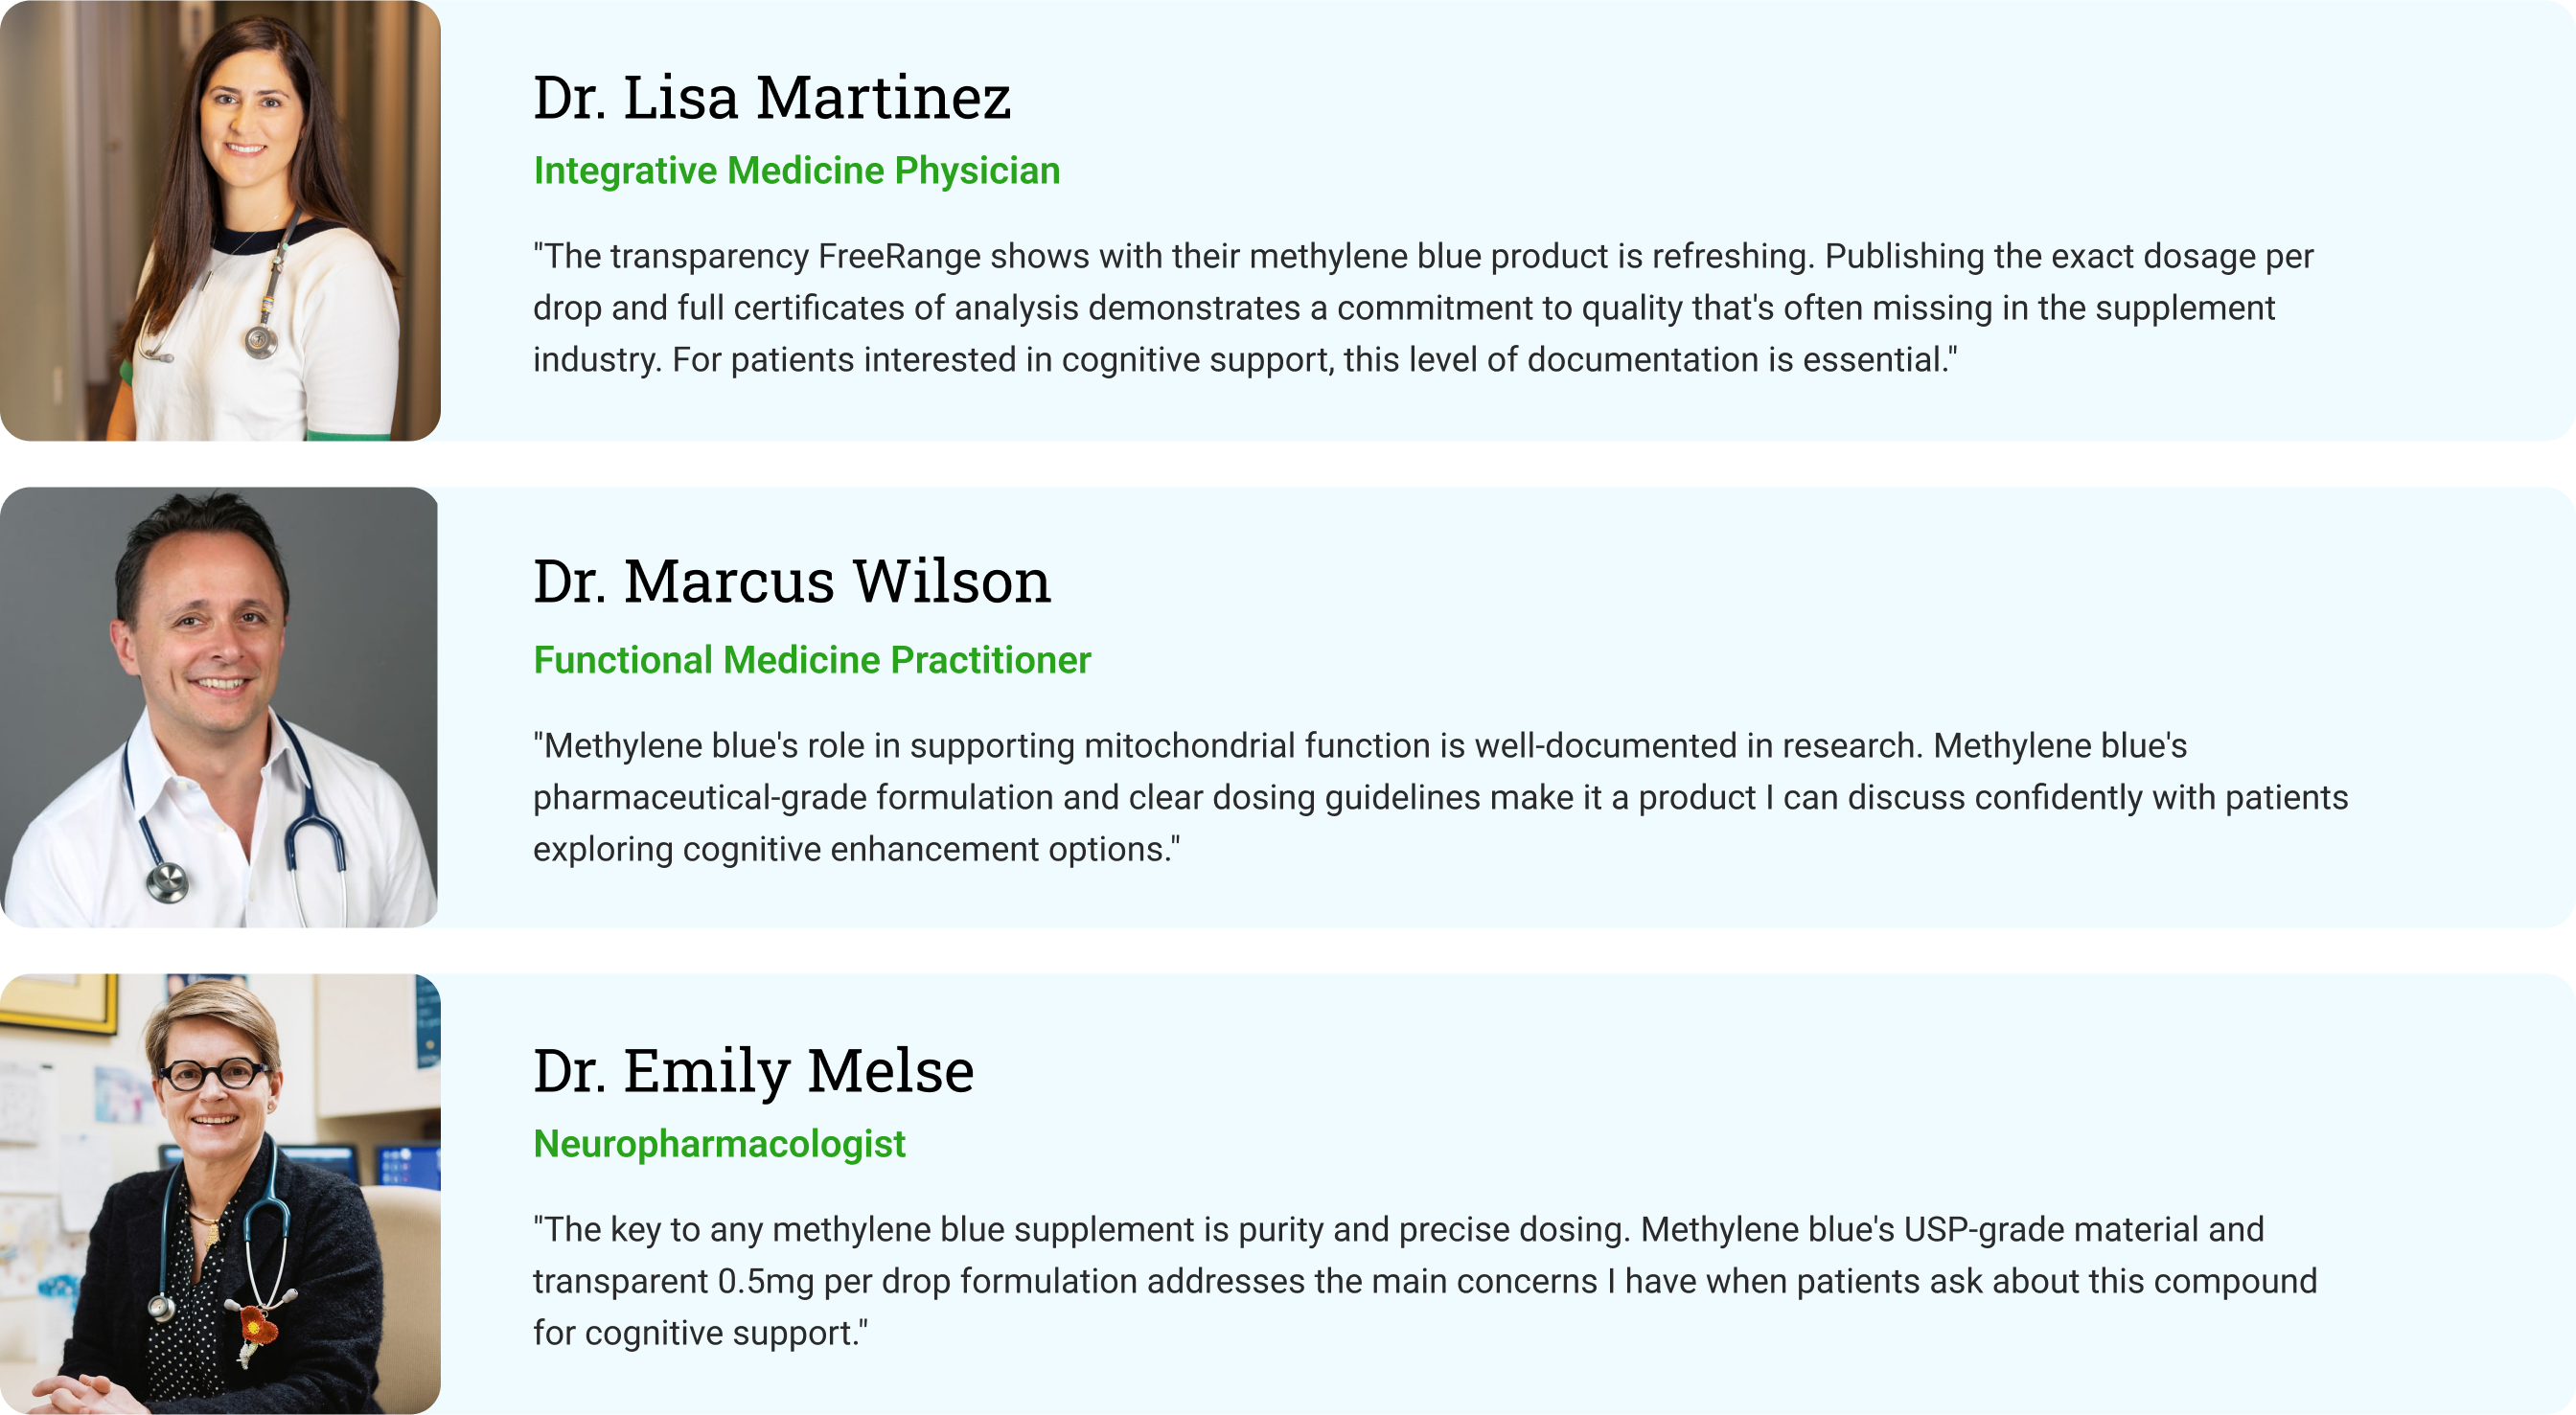Click "Publishing the exact dosage per" text

click(2068, 257)
